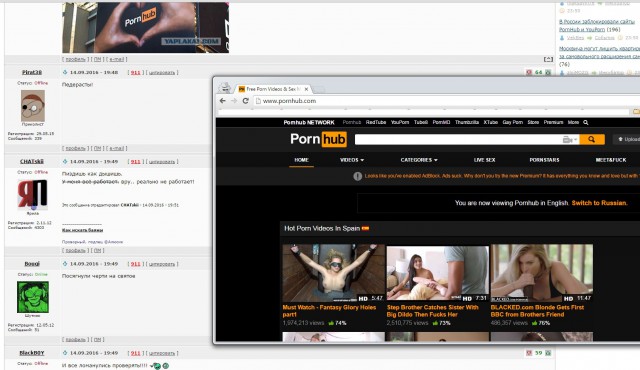
Task: Click Как искать баяны signature link
Action: 82,230
